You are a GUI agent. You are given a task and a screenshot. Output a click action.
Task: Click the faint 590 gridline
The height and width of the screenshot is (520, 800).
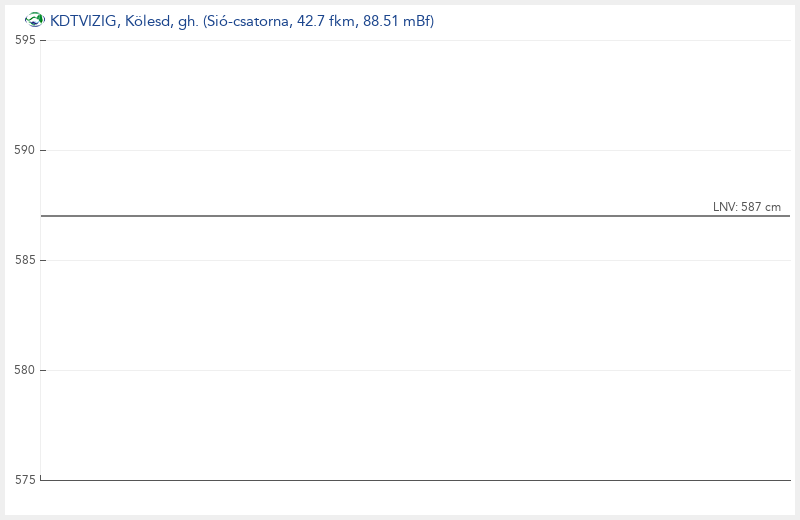[400, 150]
